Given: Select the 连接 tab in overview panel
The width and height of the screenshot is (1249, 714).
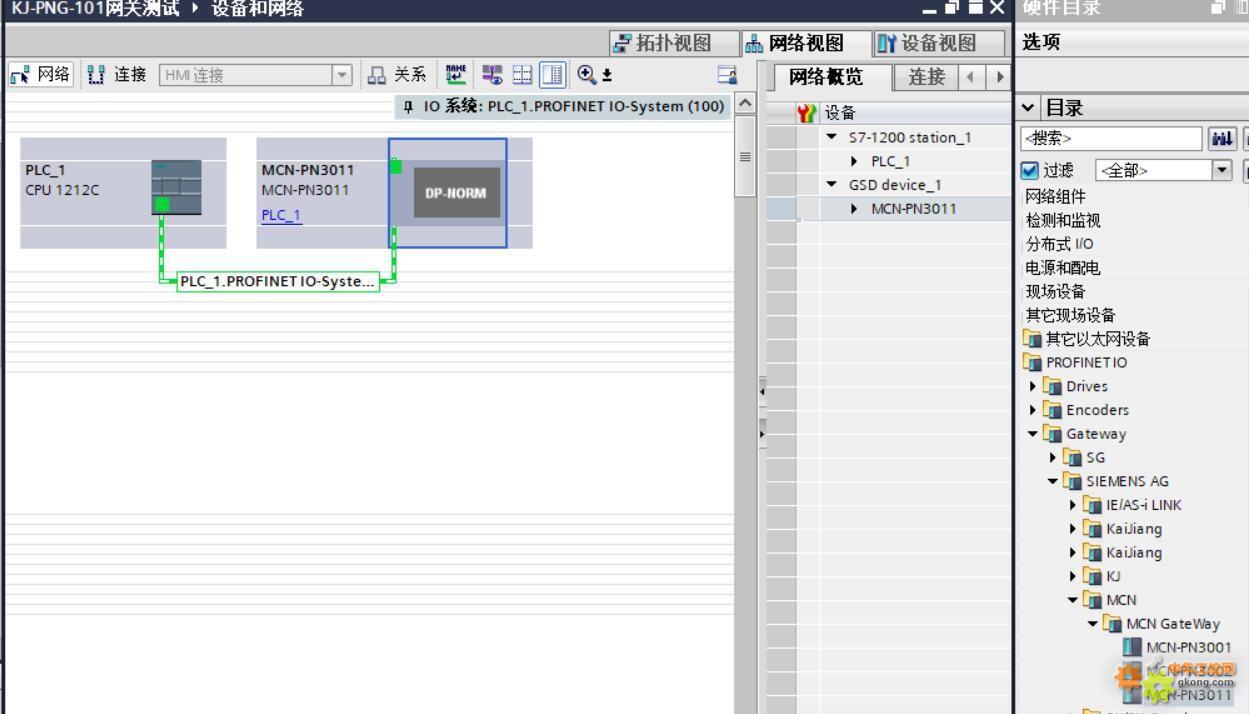Looking at the screenshot, I should click(926, 77).
